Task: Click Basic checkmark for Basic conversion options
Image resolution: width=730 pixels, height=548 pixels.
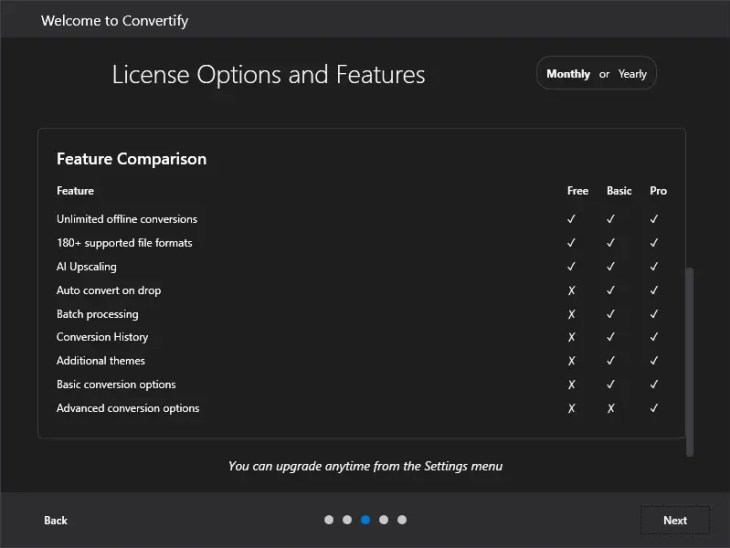Action: pos(610,385)
